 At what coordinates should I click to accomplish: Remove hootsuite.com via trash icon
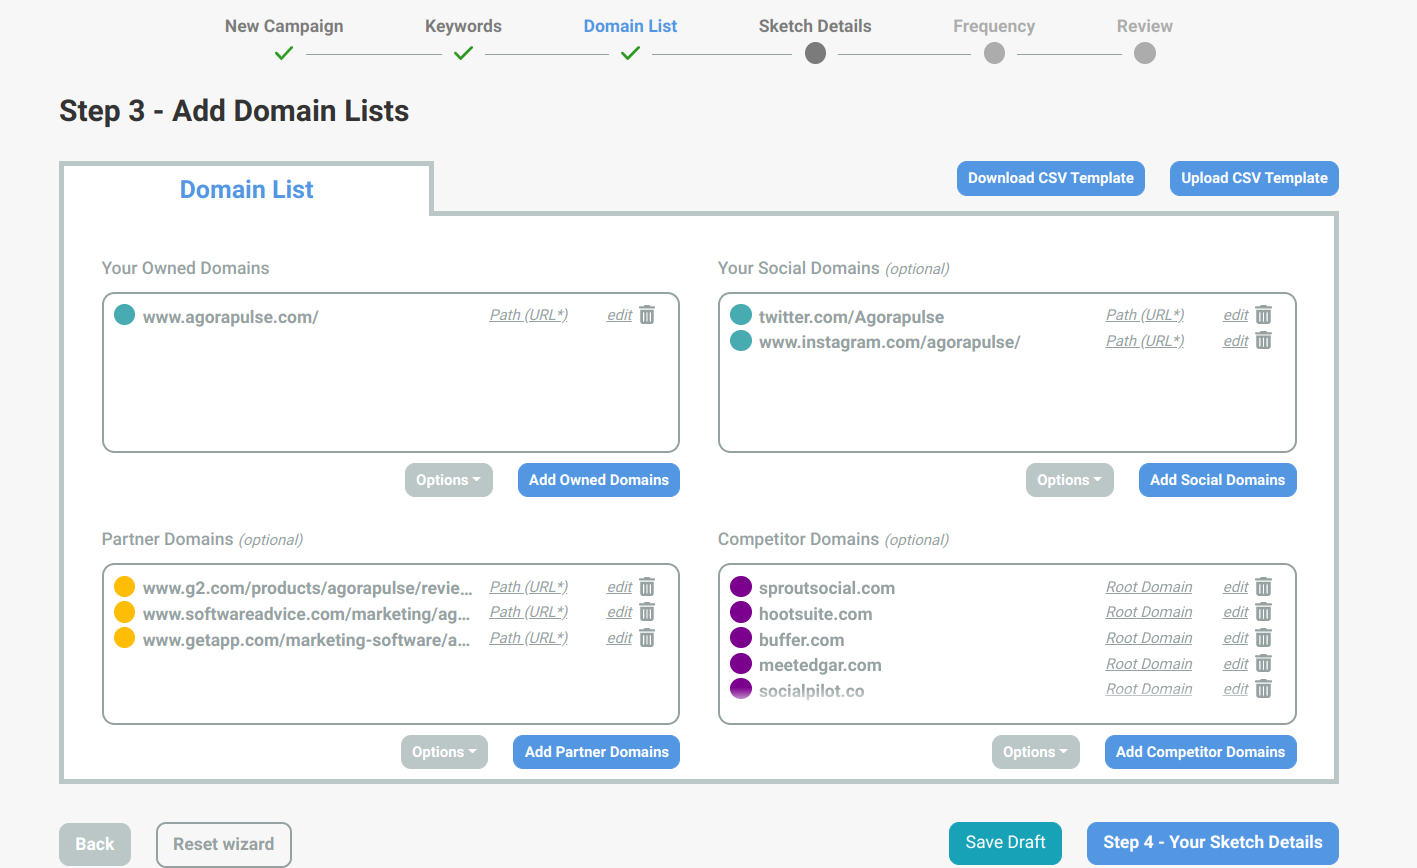pos(1263,612)
